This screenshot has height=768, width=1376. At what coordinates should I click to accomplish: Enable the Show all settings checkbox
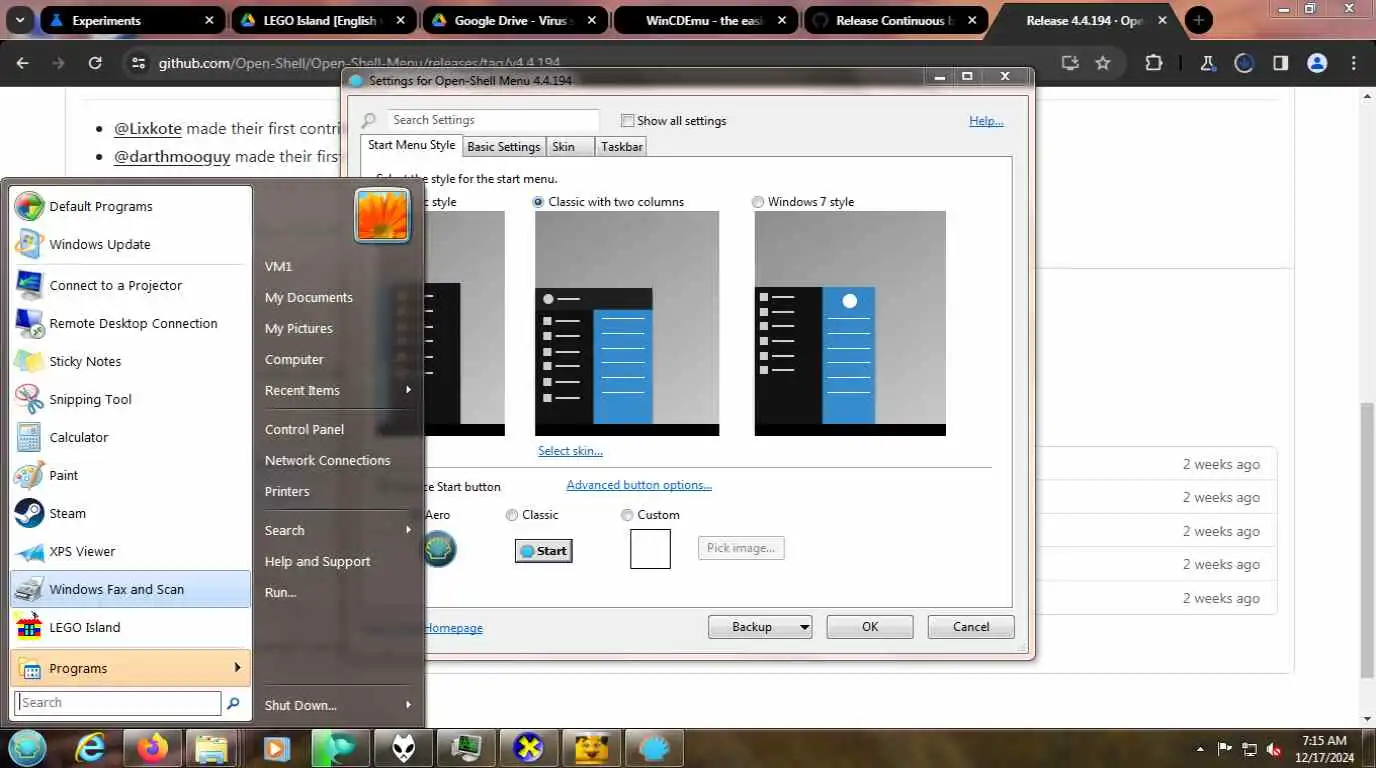[627, 120]
